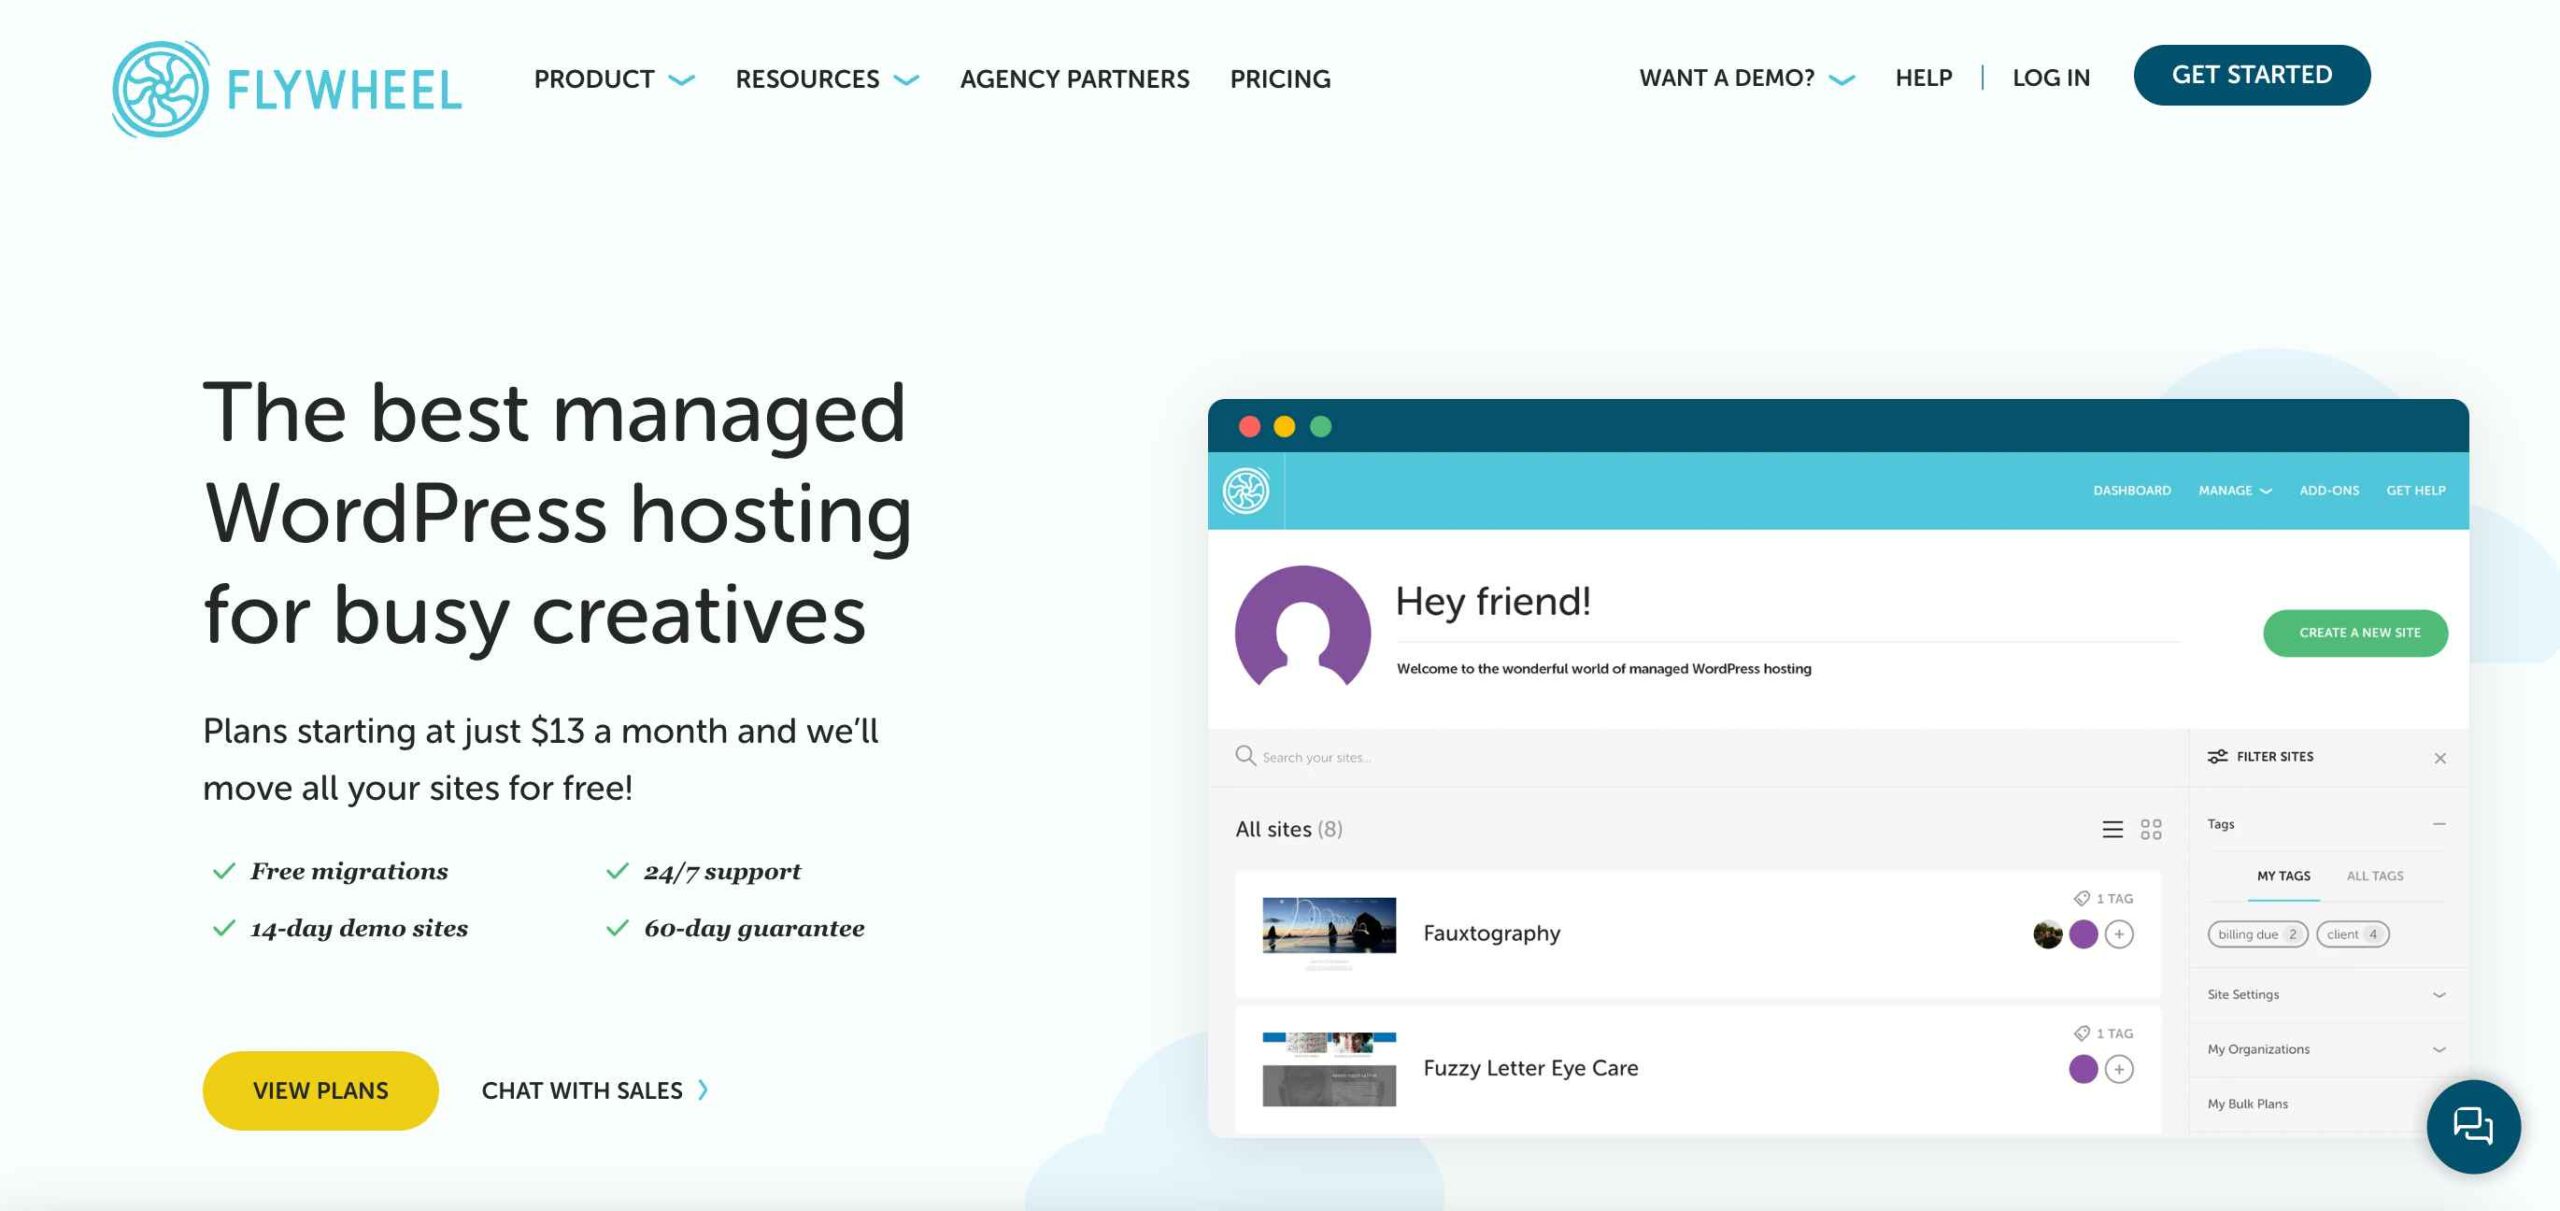The image size is (2560, 1211).
Task: Close the Filter Sites panel
Action: click(x=2440, y=758)
